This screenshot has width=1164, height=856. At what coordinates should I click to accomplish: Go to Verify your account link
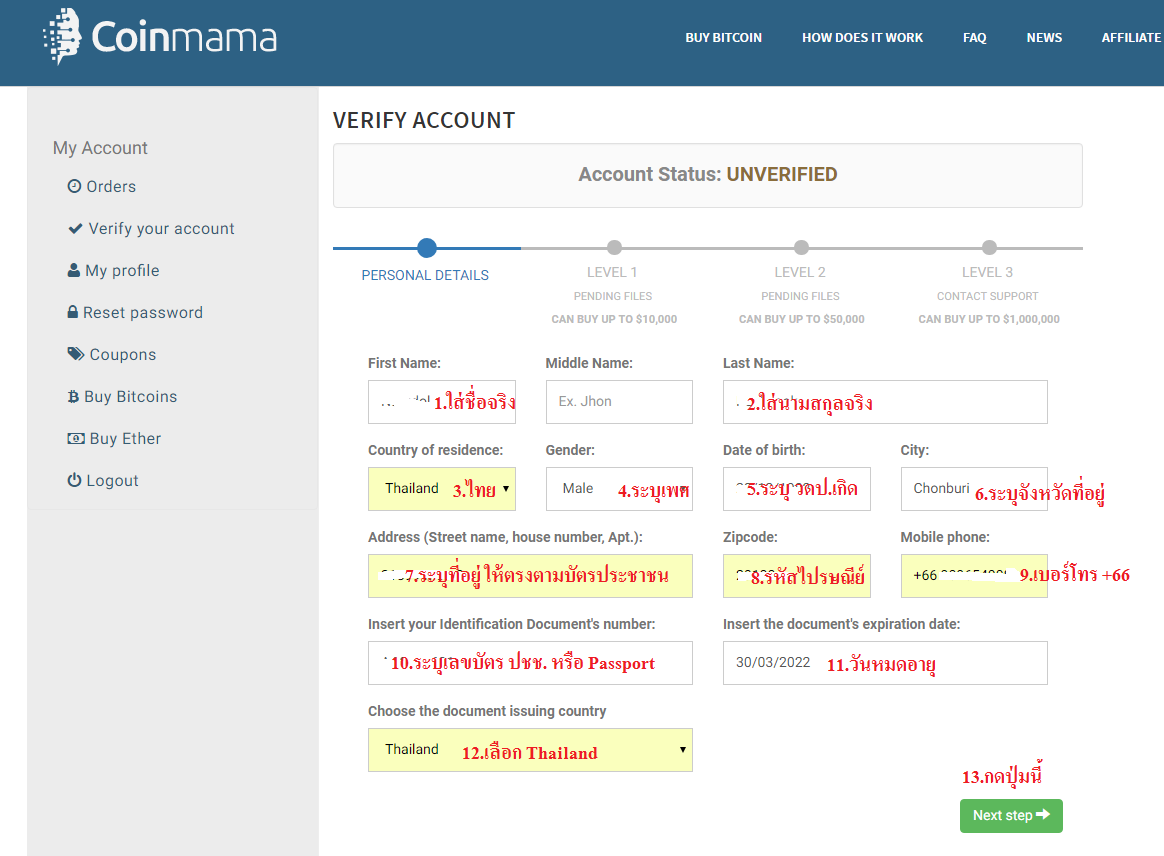click(x=161, y=229)
